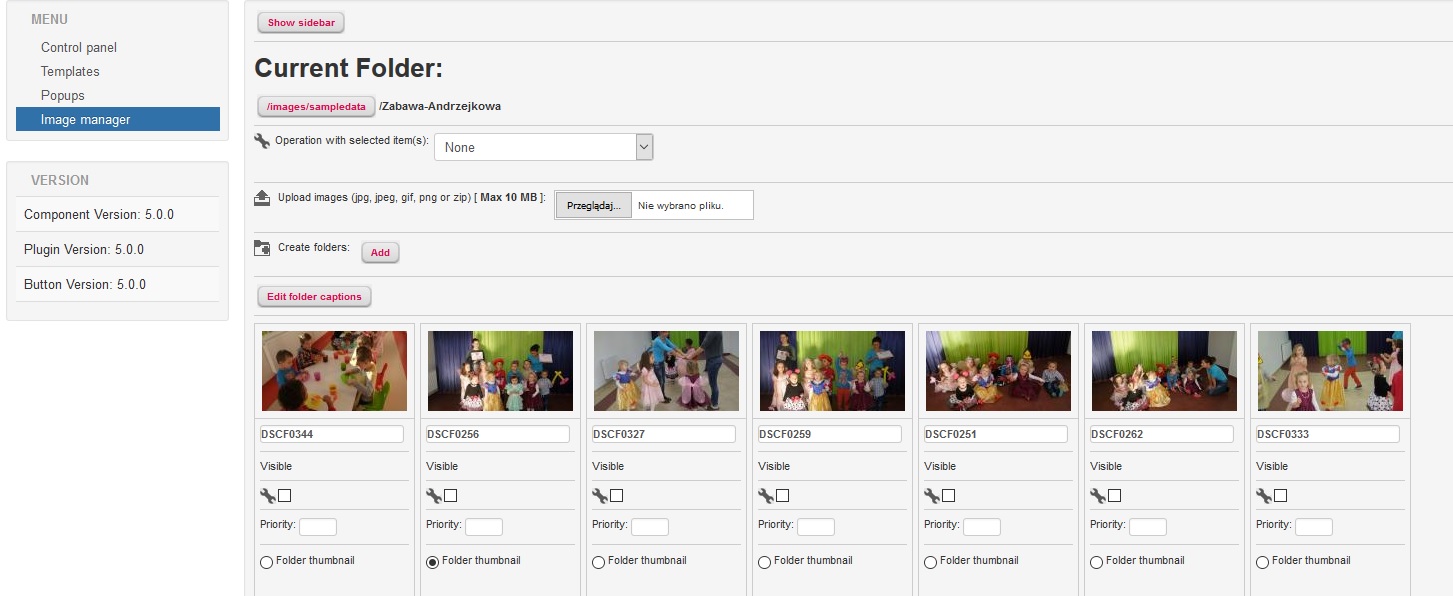Tick the checkbox for image DSCF0256
Screen dimensions: 1453x596
451,495
